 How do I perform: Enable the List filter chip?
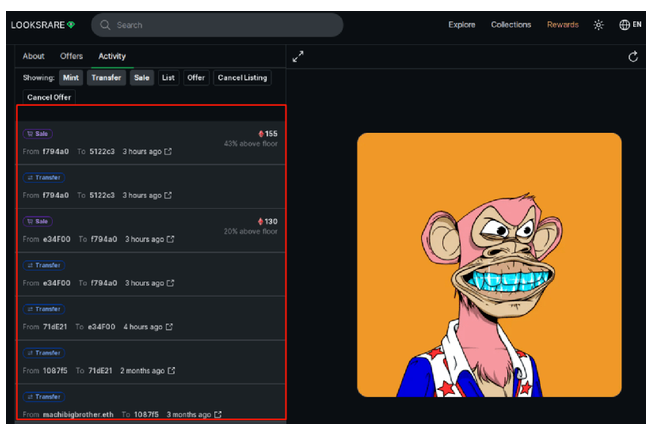pyautogui.click(x=168, y=78)
